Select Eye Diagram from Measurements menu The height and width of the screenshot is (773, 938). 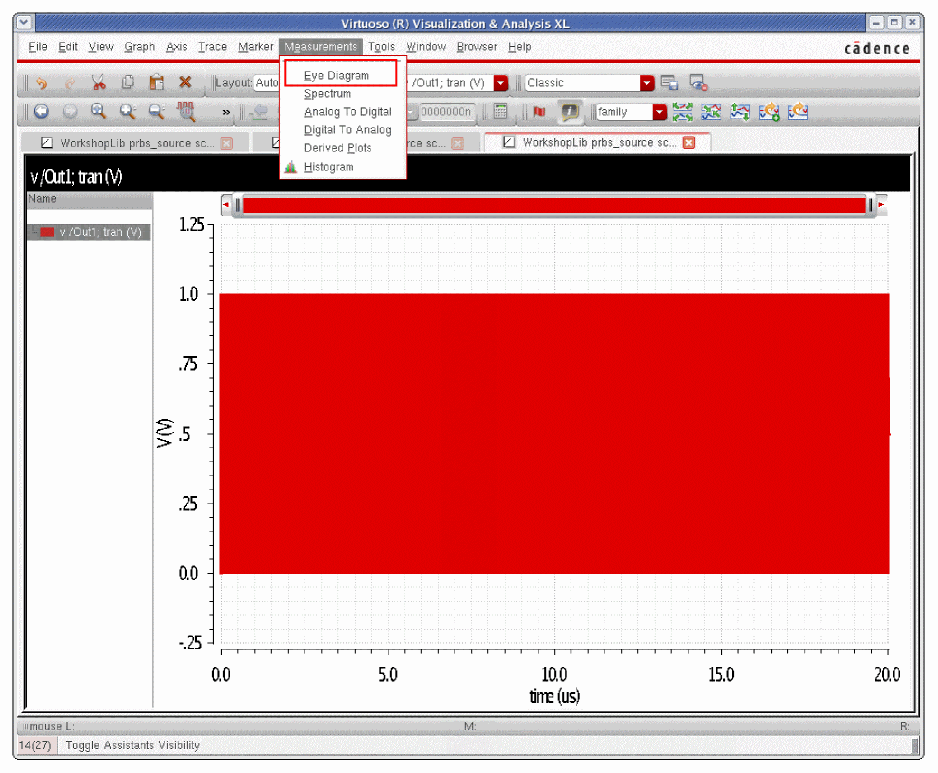pos(337,75)
